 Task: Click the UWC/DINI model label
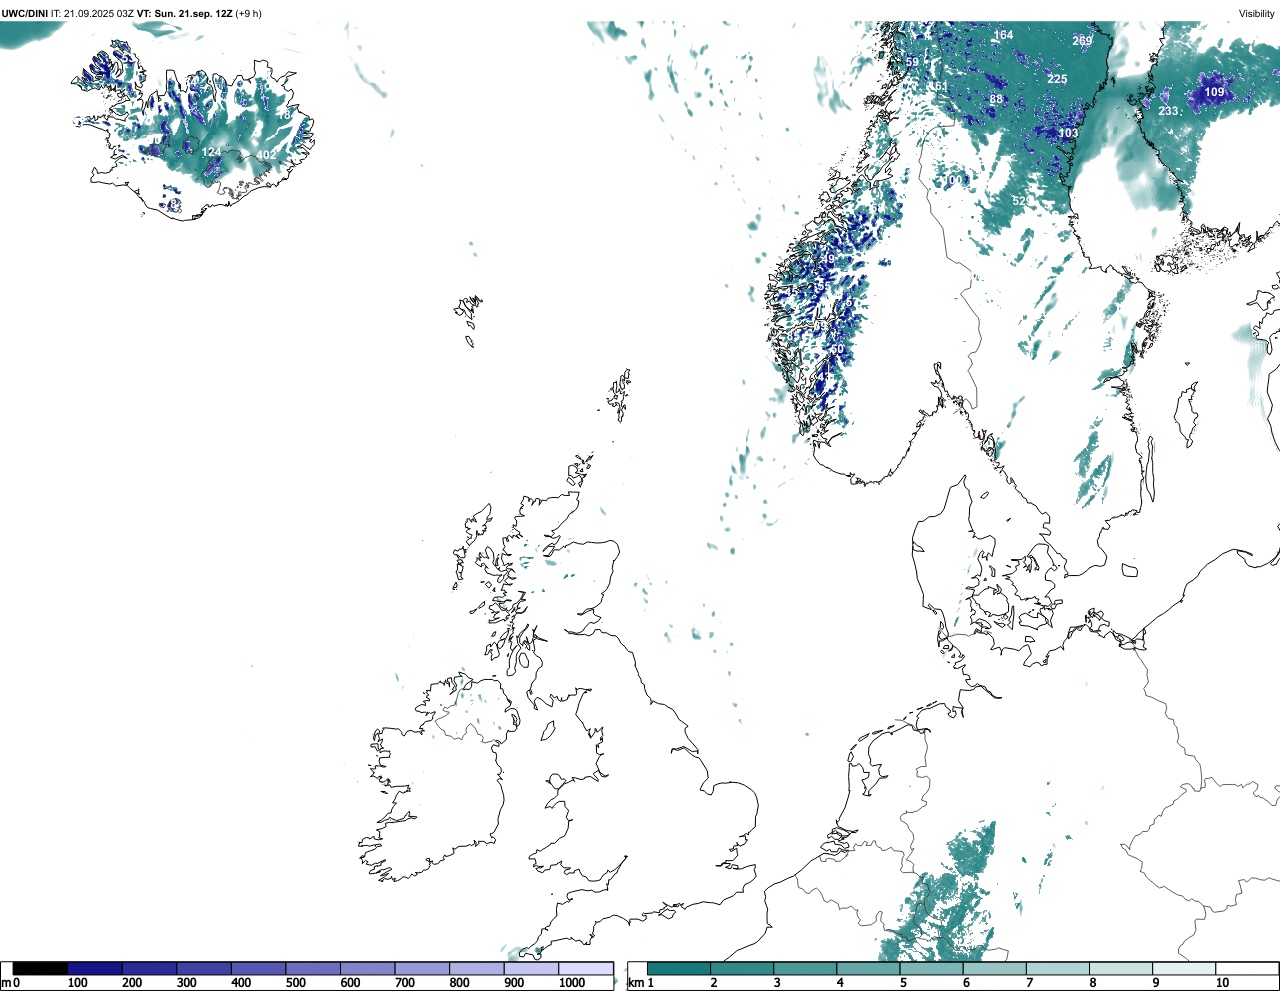[24, 13]
